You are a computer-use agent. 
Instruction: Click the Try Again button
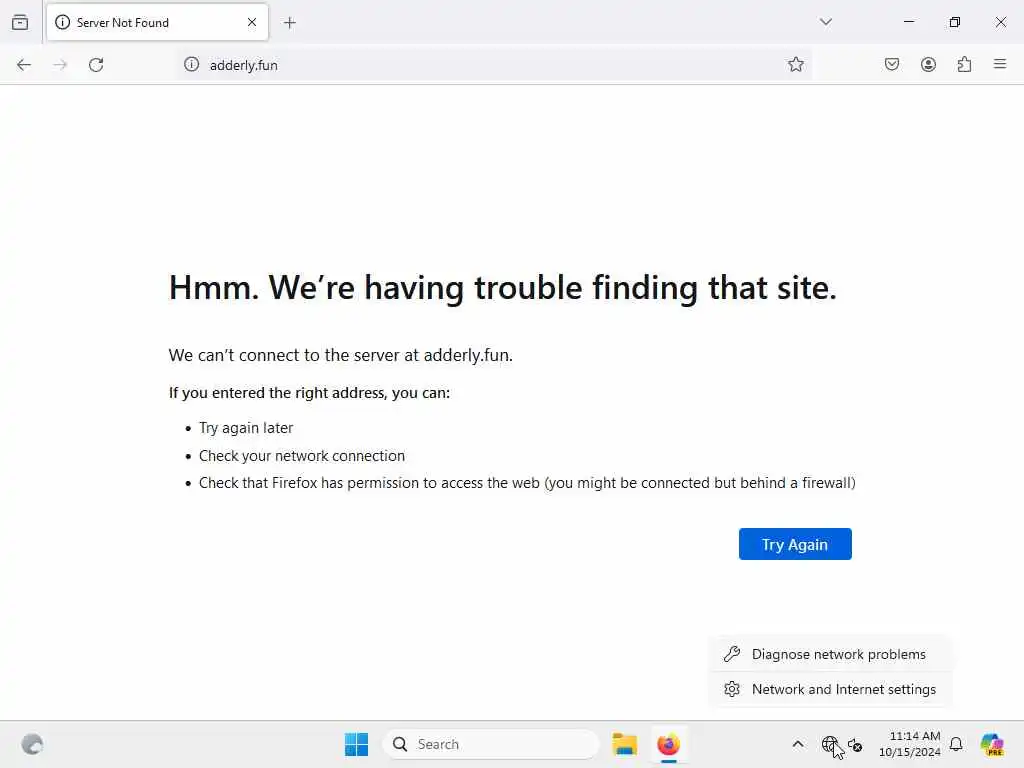[795, 544]
